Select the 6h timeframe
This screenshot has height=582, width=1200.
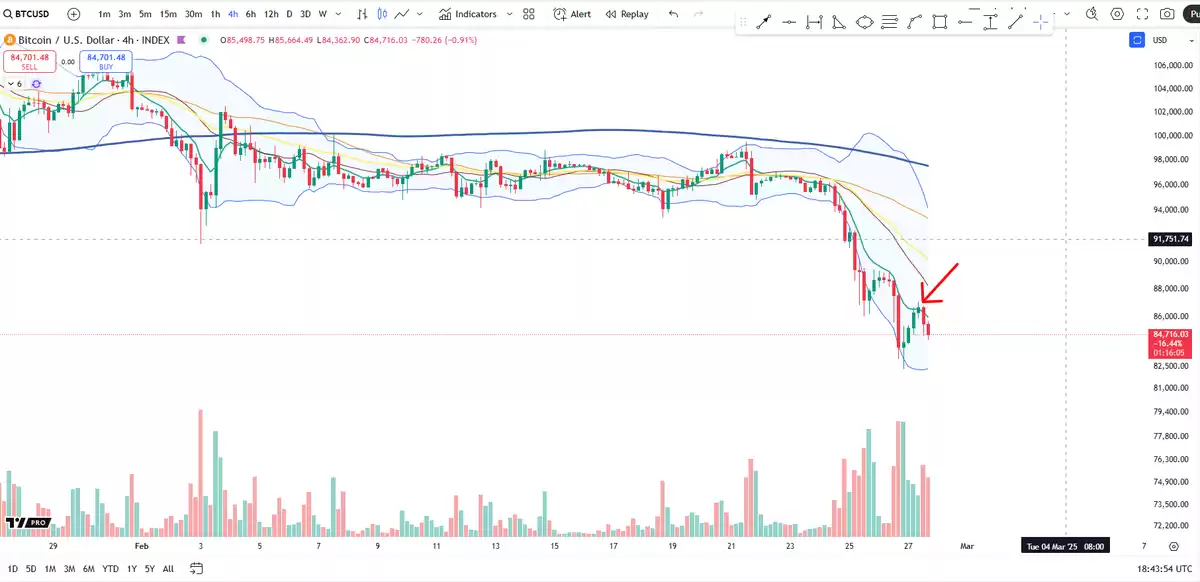(251, 14)
